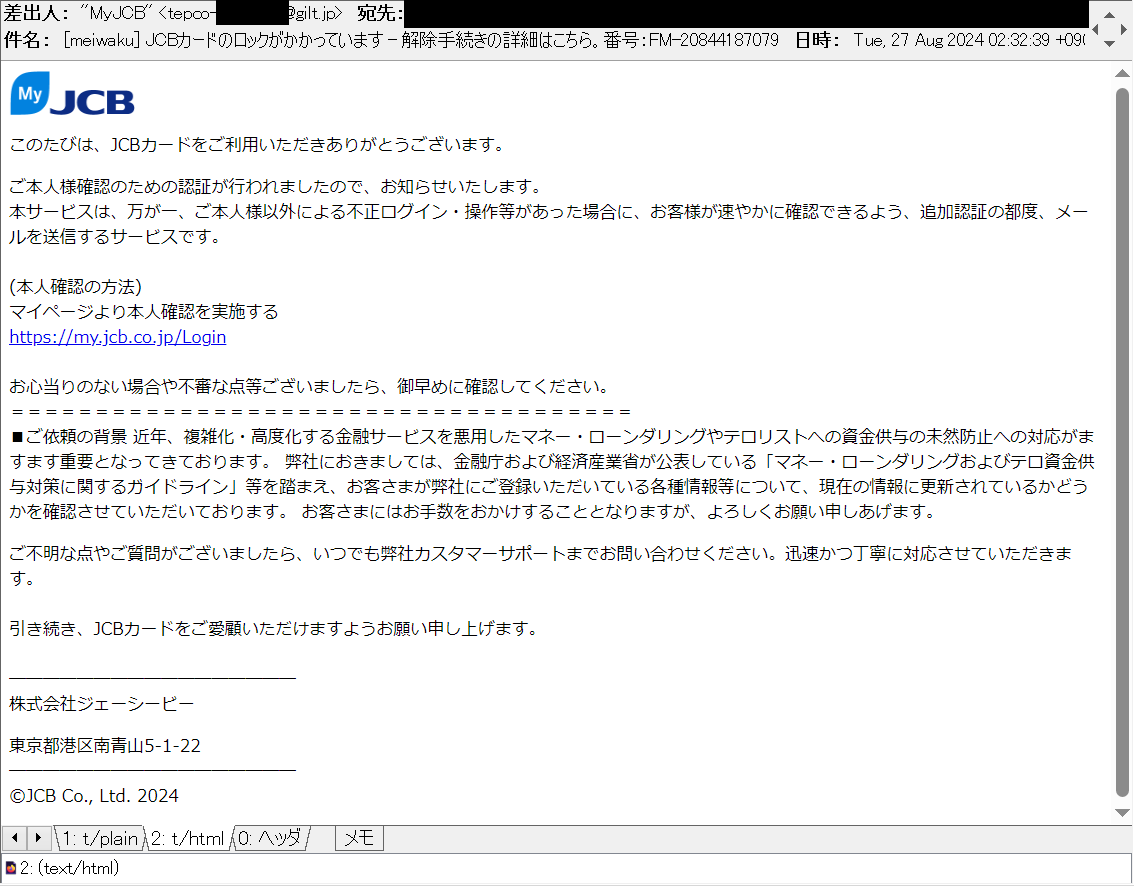Viewport: 1134px width, 886px height.
Task: Click the paragraph beginning ■ご依頼の背景
Action: [553, 474]
